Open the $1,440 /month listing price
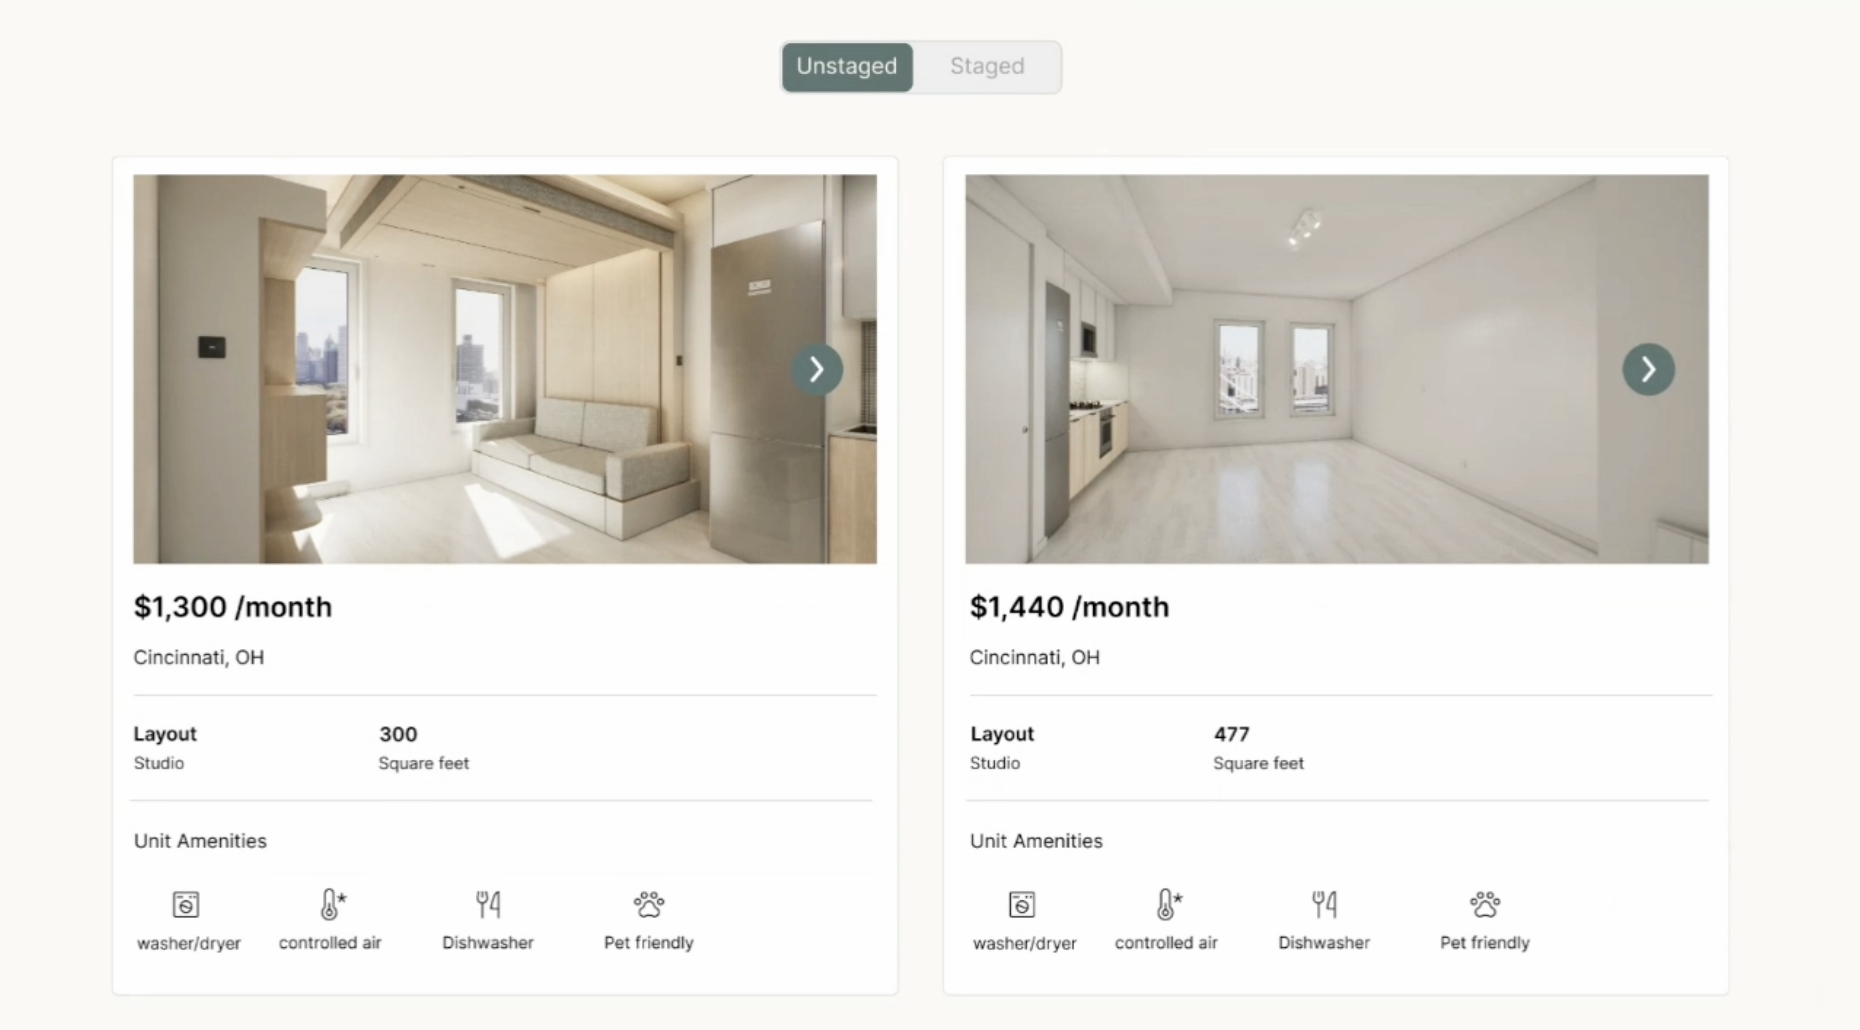Image resolution: width=1860 pixels, height=1030 pixels. point(1069,607)
